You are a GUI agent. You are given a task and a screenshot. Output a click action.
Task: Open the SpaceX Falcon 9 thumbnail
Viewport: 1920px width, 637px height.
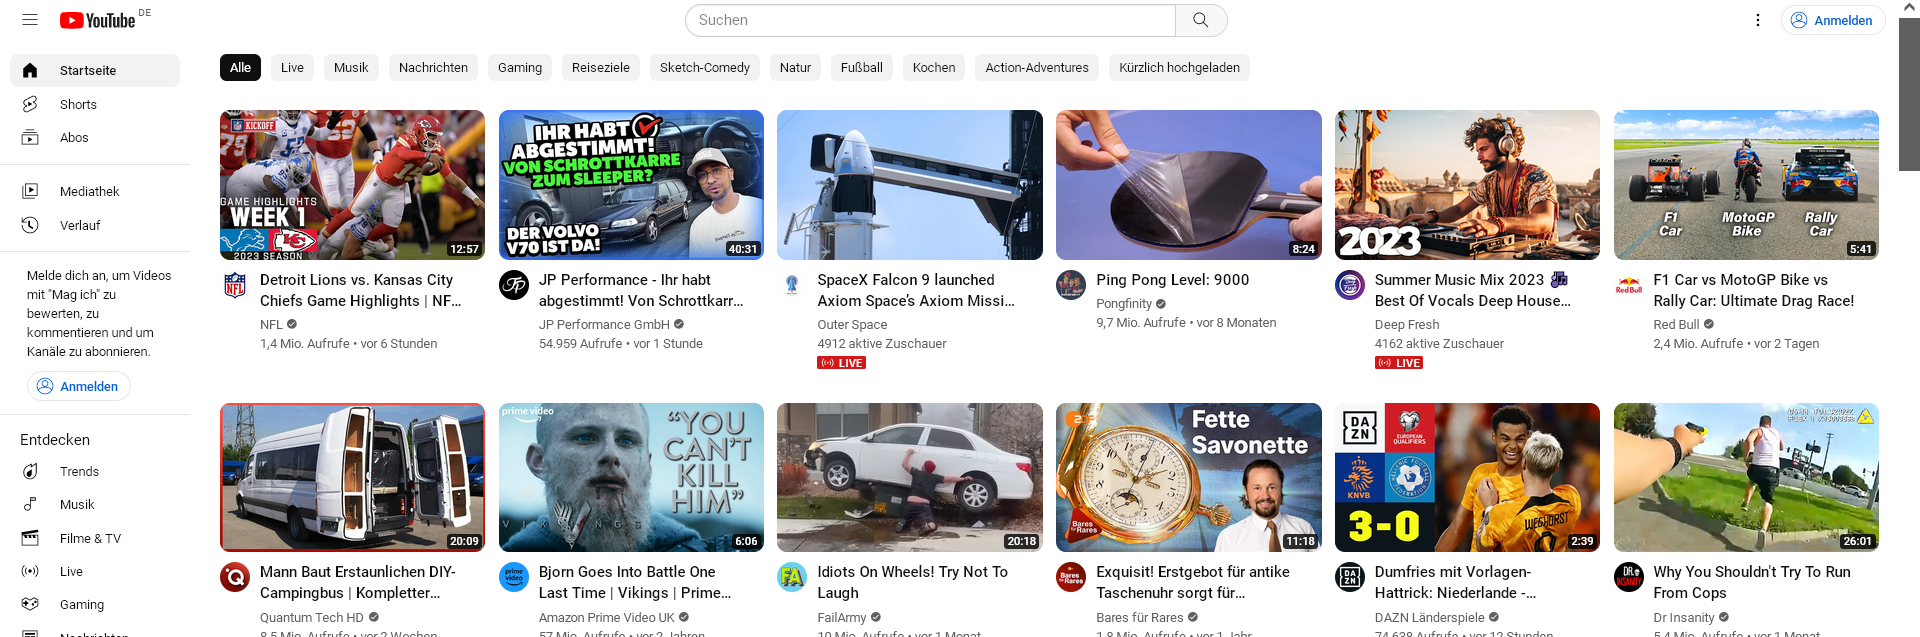[x=909, y=185]
